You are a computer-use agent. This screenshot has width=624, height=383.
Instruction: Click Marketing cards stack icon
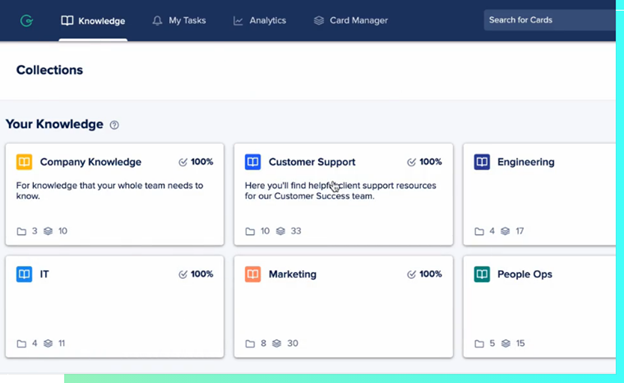coord(277,343)
